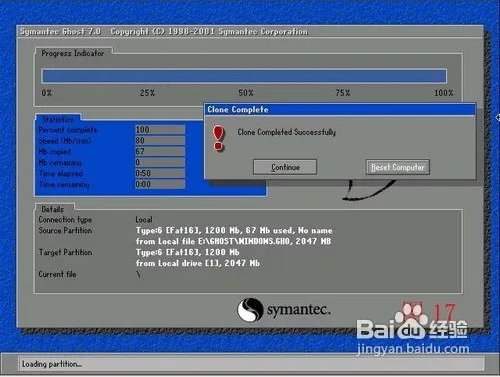Select the Mb copied value field
500x377 pixels.
[x=160, y=151]
